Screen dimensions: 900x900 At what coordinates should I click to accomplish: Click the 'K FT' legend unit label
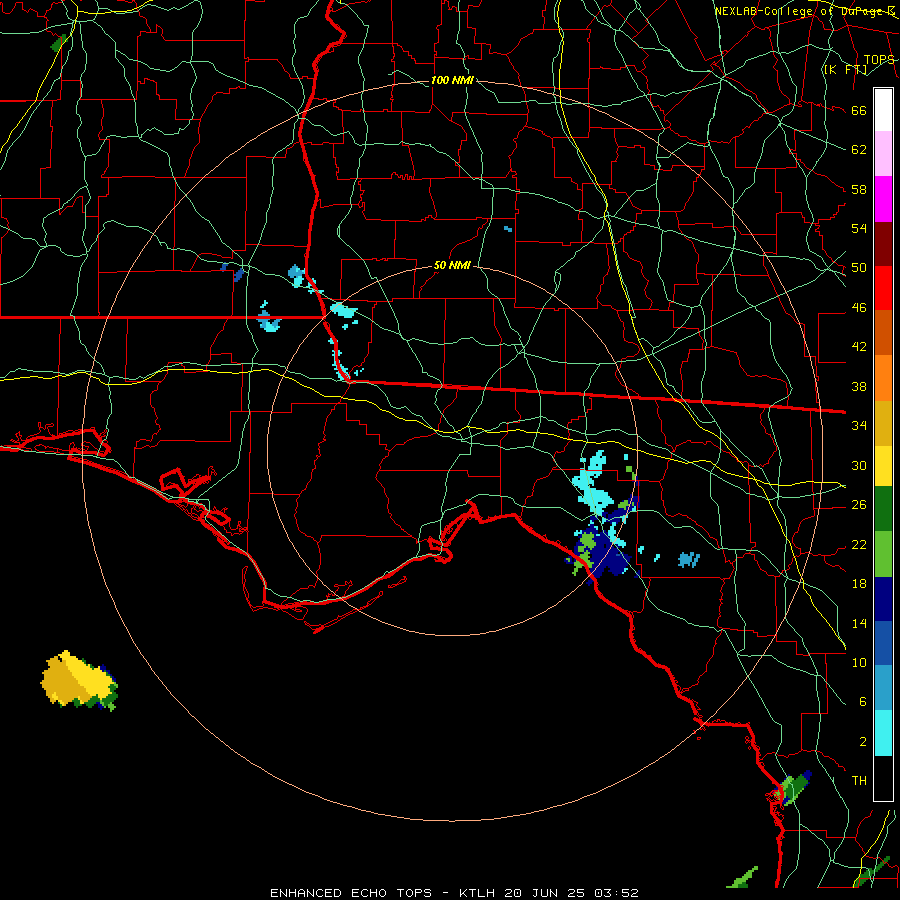point(845,69)
